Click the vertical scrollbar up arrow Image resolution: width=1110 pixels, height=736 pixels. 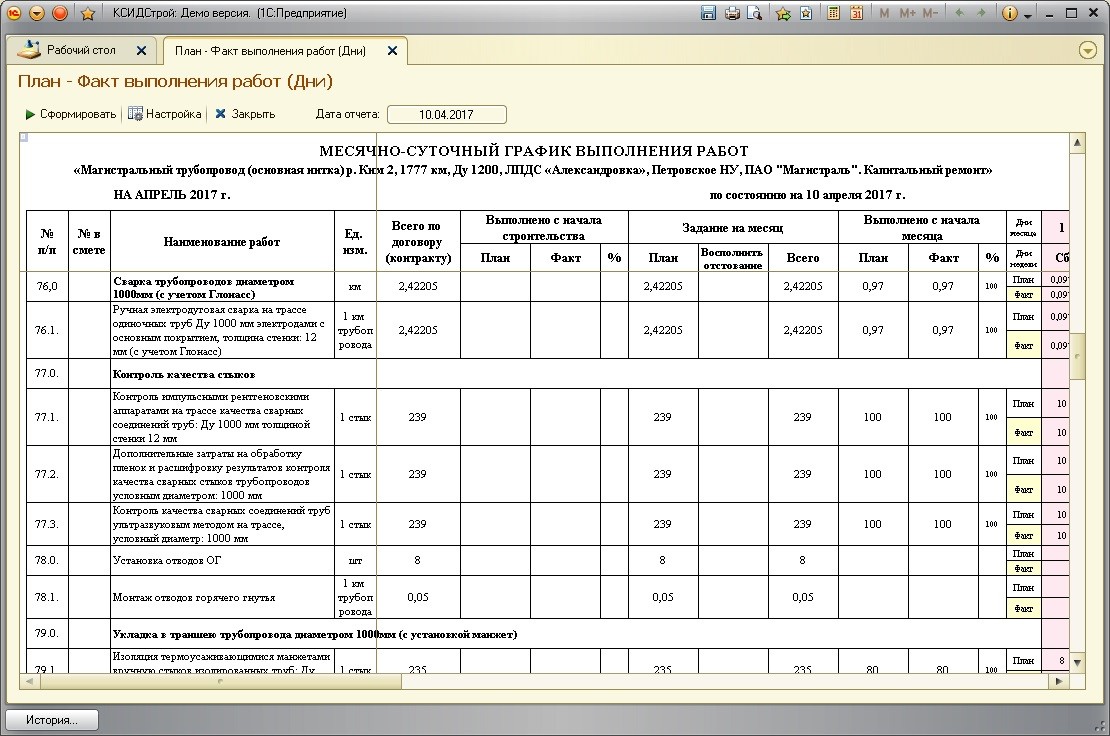click(1077, 142)
